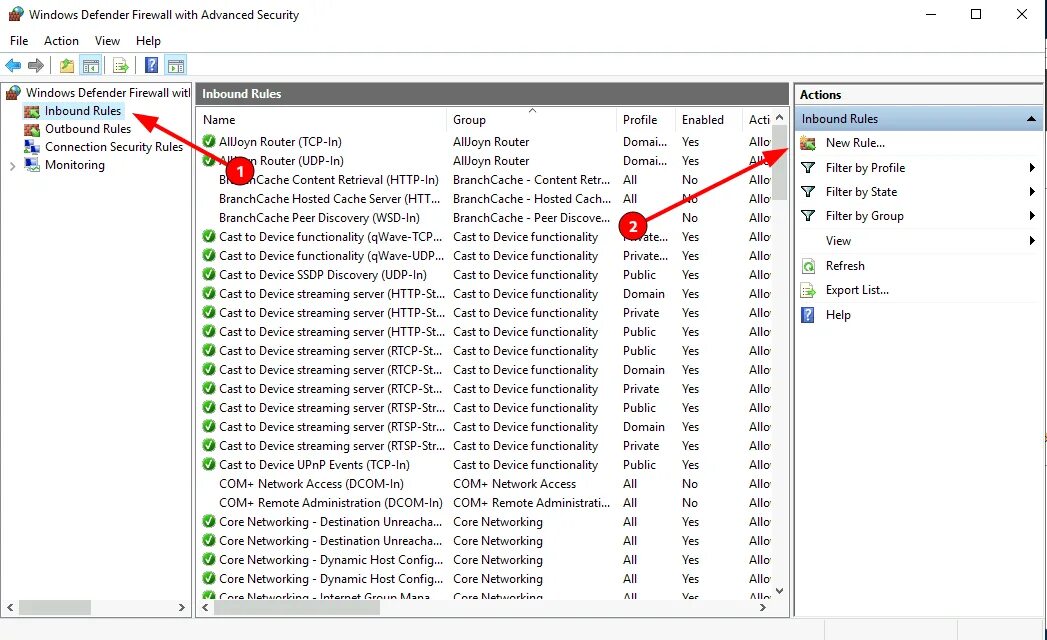Toggle the Show/Hide Action Pane toolbar icon

(x=176, y=65)
